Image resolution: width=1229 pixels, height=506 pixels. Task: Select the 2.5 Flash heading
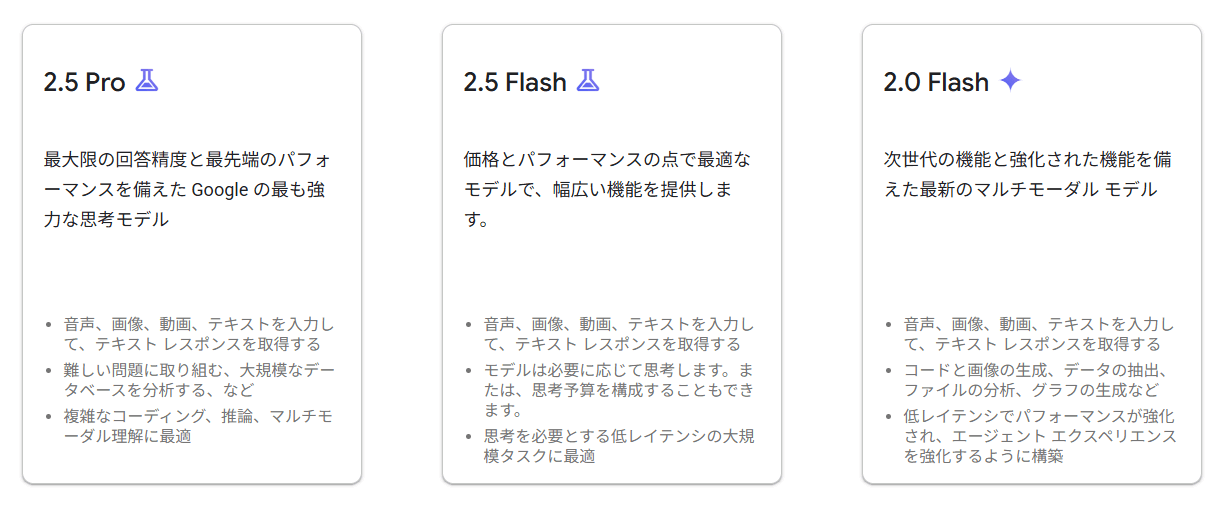(515, 82)
